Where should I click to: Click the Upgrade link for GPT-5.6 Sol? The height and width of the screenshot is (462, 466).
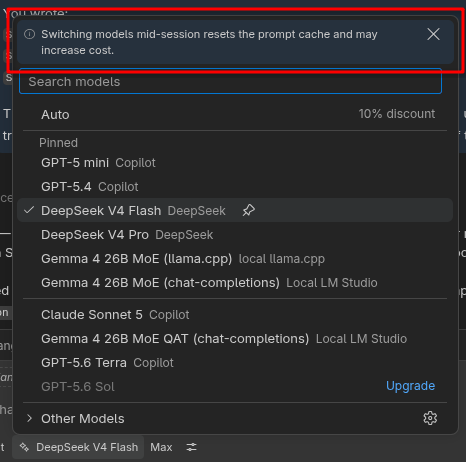410,386
